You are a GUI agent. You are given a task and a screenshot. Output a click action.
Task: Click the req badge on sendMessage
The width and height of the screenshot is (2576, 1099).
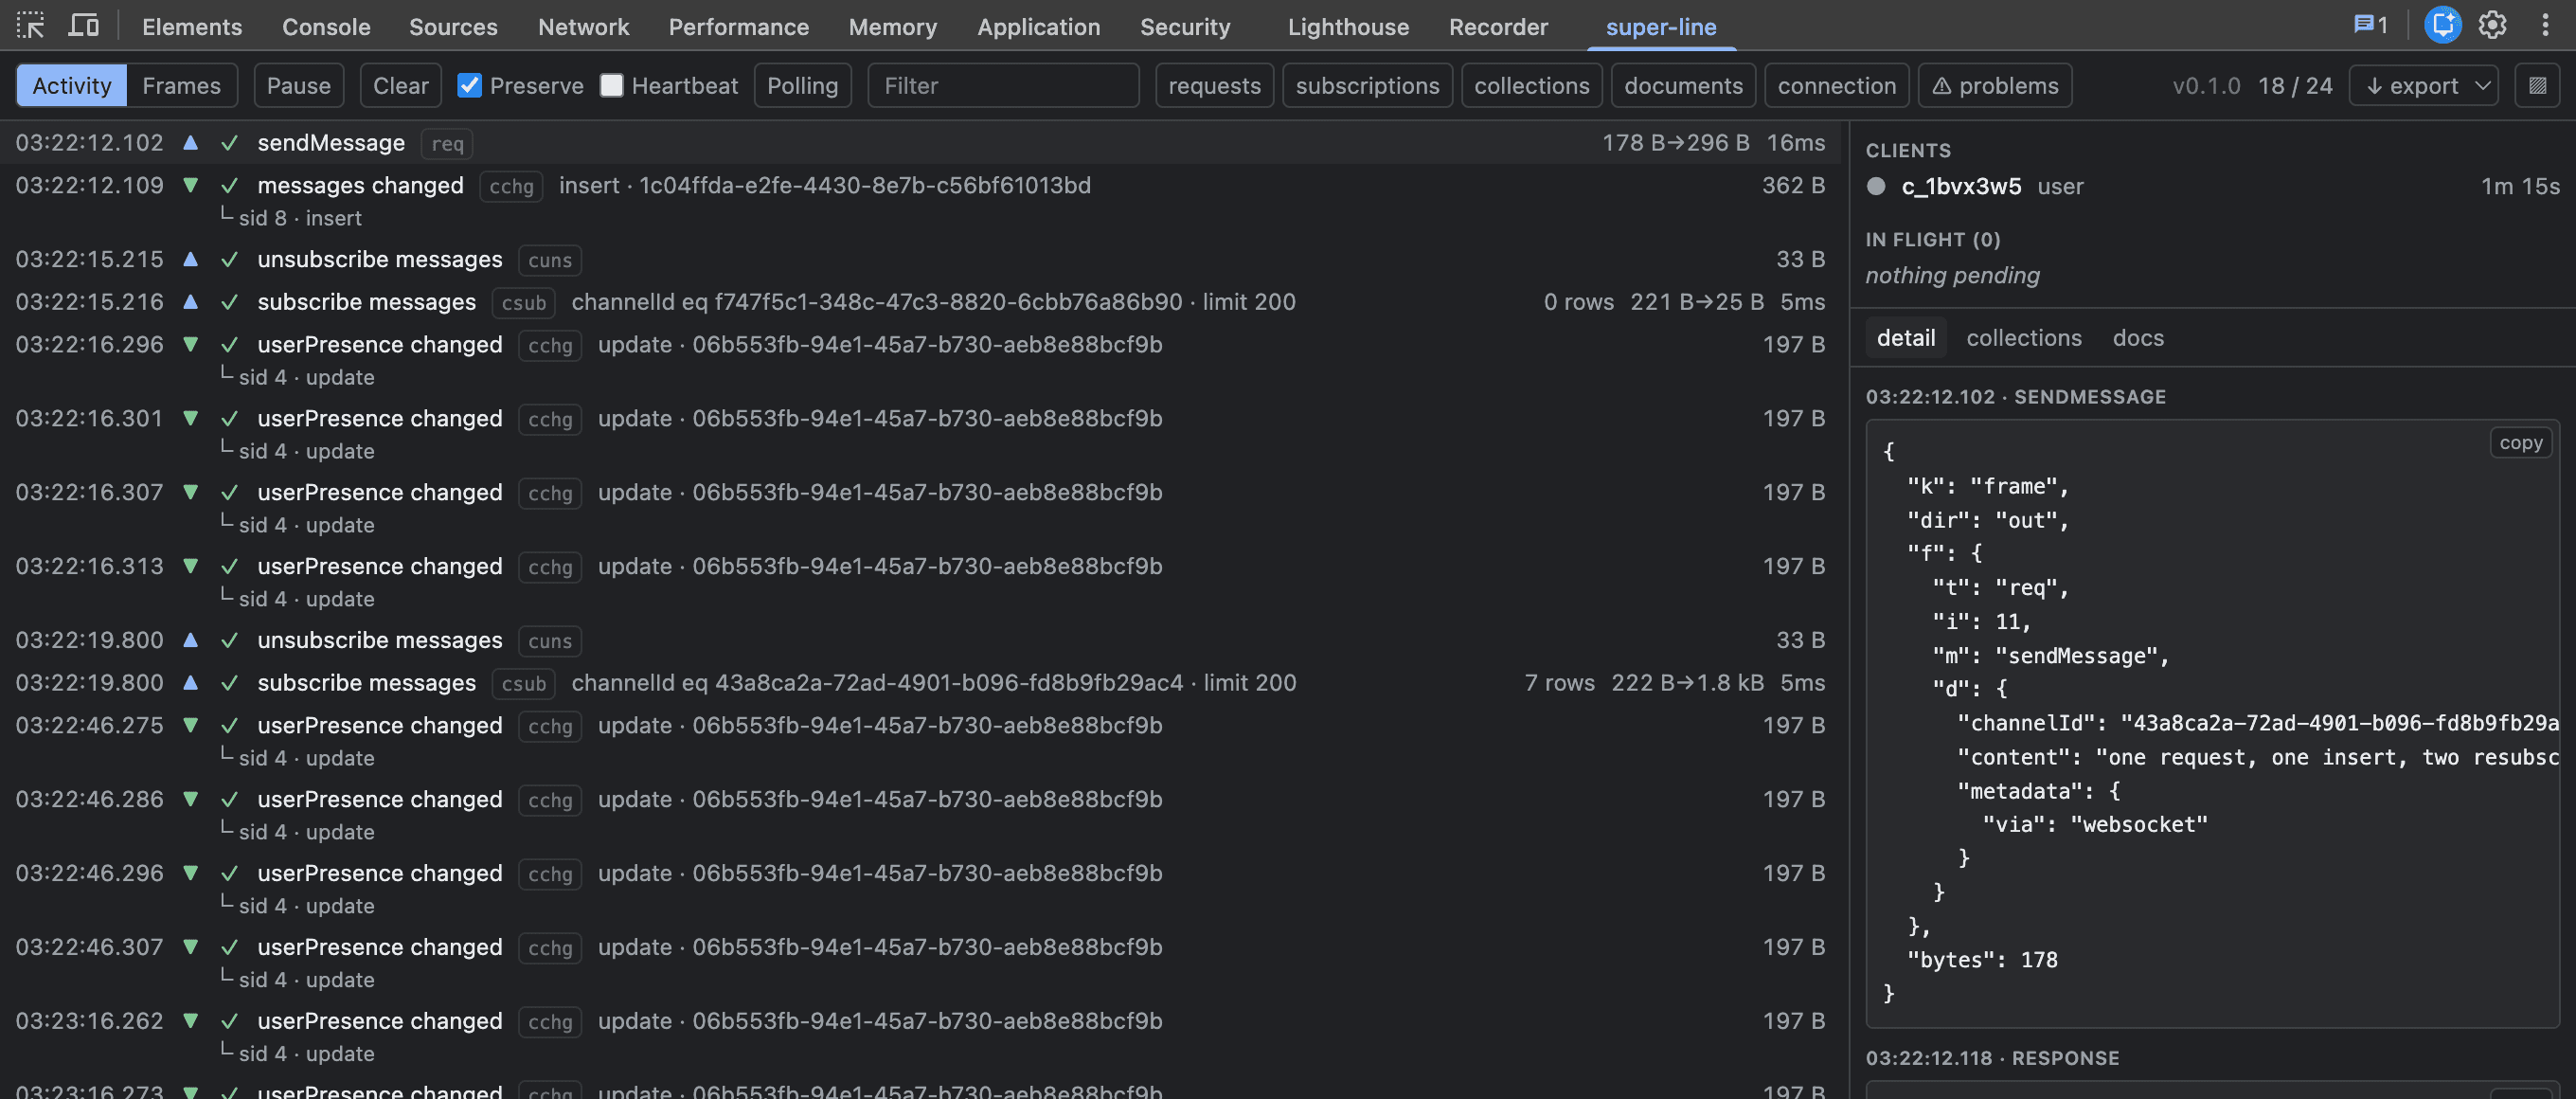(447, 144)
